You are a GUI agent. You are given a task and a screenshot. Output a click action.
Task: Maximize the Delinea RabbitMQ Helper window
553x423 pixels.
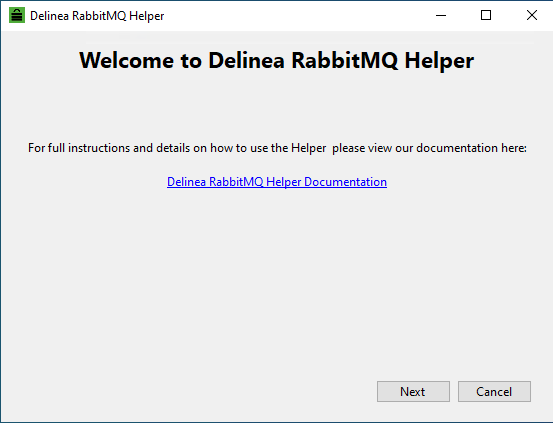click(x=486, y=15)
